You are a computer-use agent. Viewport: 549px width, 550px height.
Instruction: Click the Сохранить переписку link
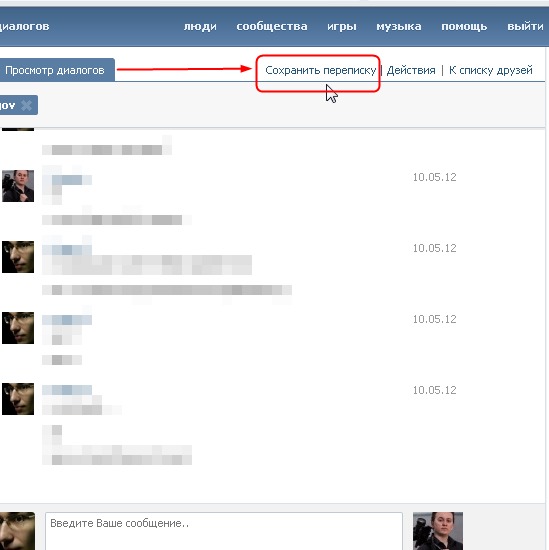click(x=320, y=70)
